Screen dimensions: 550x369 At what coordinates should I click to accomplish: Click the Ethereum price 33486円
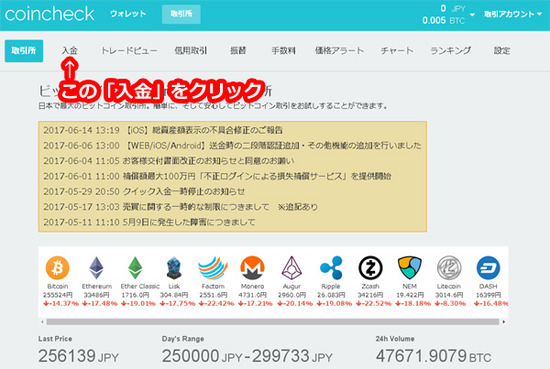coord(96,295)
